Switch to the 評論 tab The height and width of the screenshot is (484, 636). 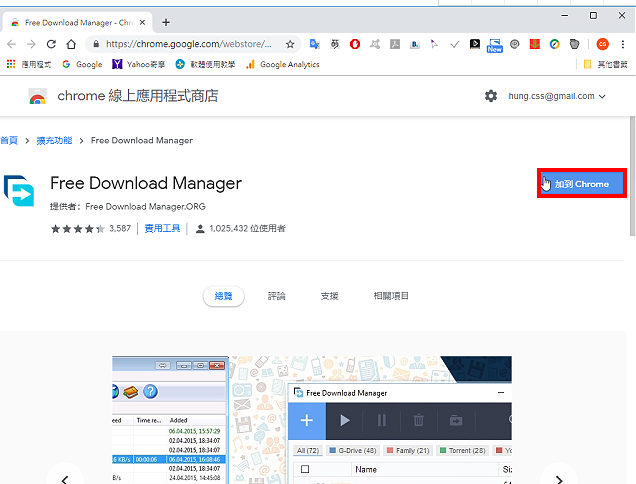pos(277,296)
